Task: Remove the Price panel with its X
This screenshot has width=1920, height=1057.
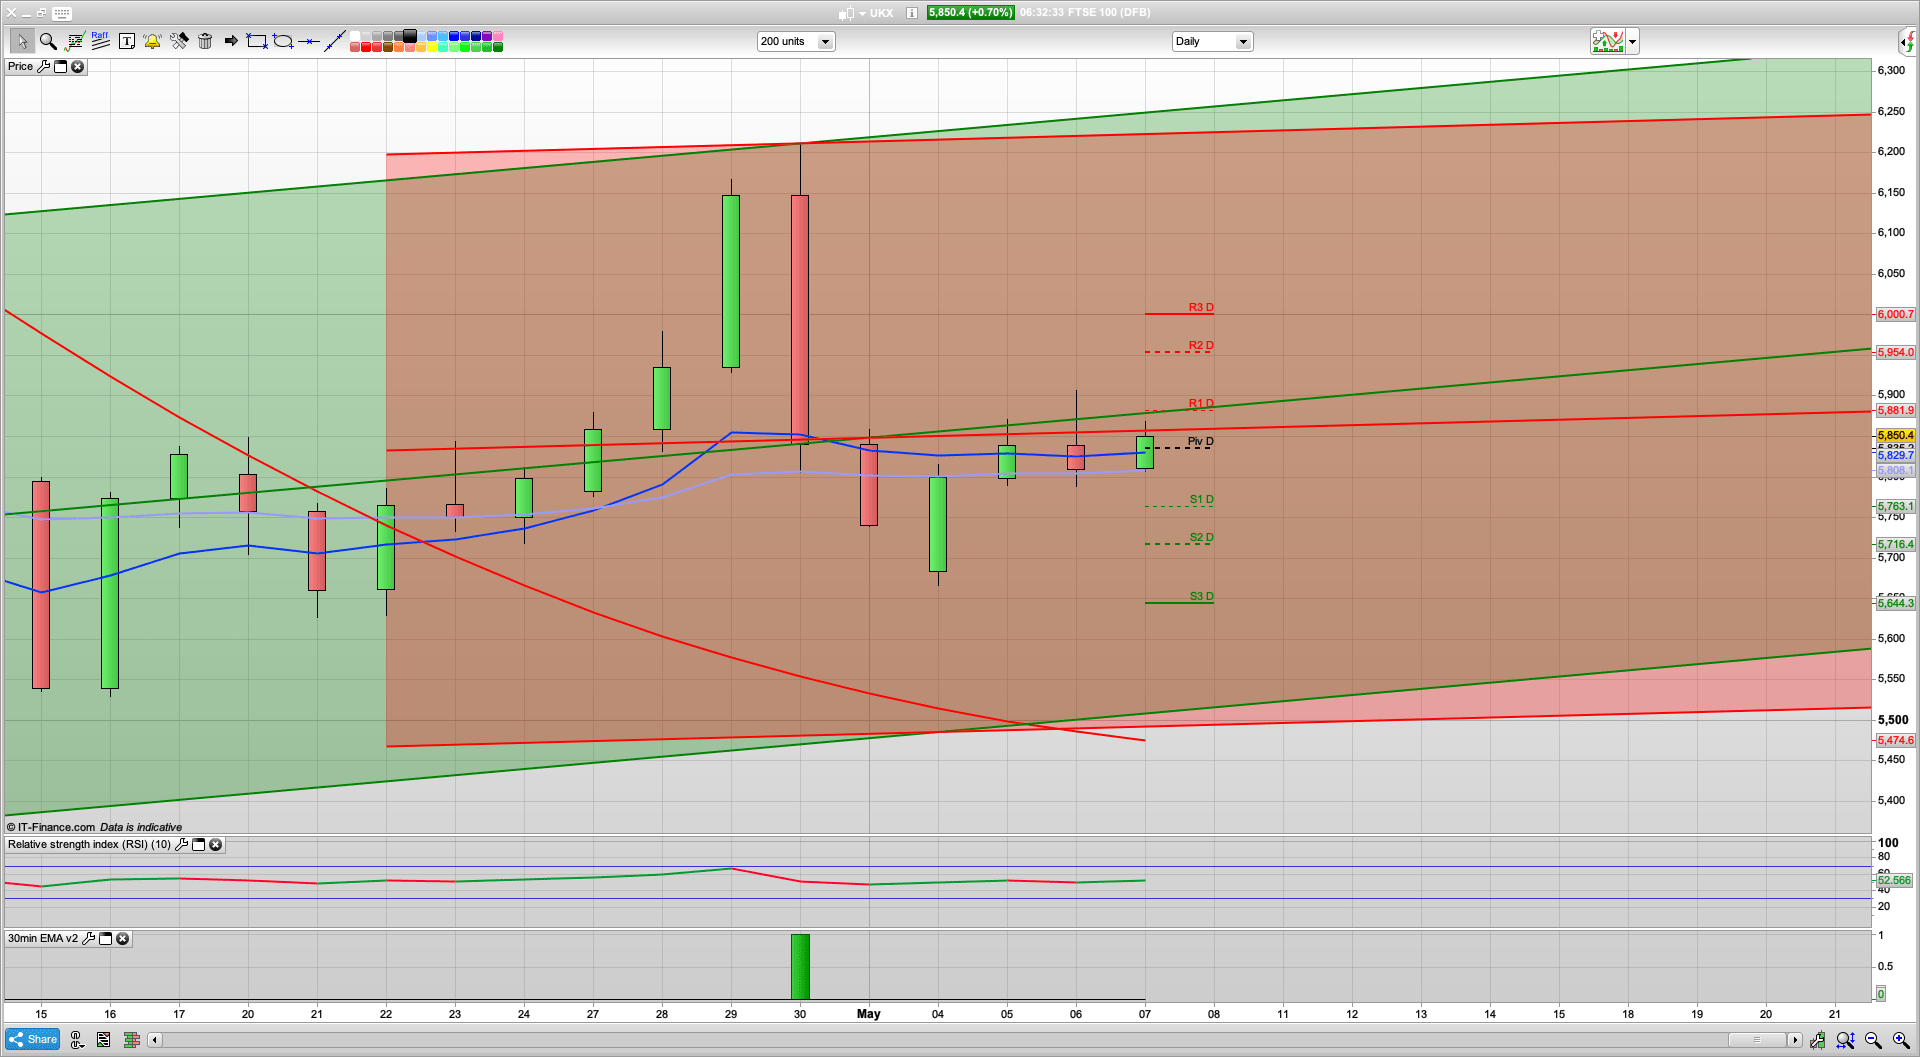Action: pos(77,67)
